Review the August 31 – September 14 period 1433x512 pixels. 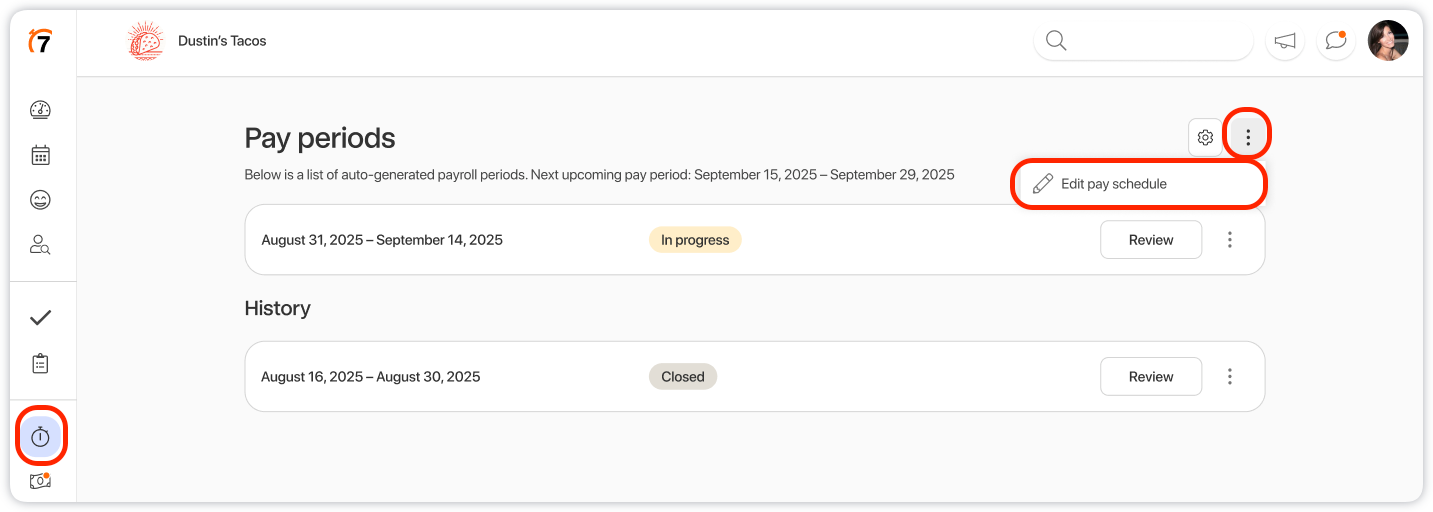pyautogui.click(x=1150, y=240)
